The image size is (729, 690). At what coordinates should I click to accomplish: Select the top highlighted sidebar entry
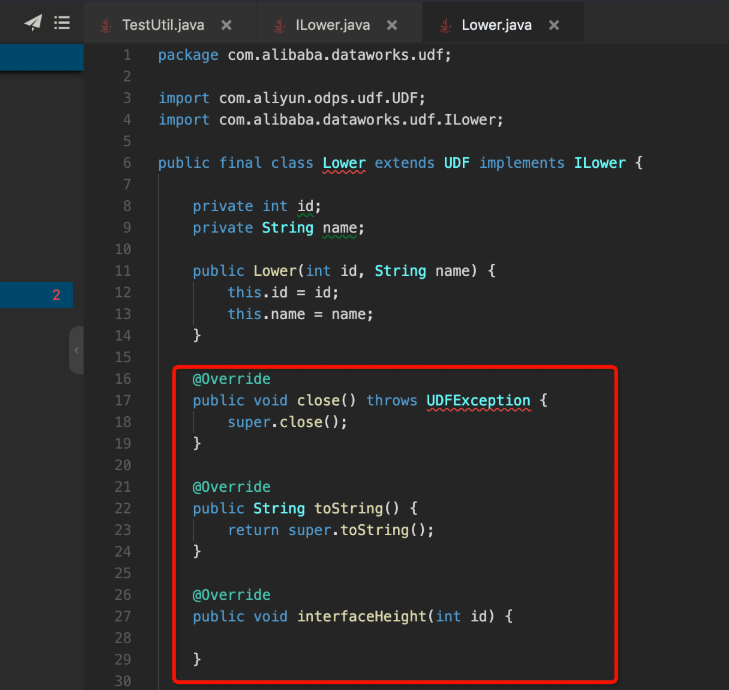[42, 58]
